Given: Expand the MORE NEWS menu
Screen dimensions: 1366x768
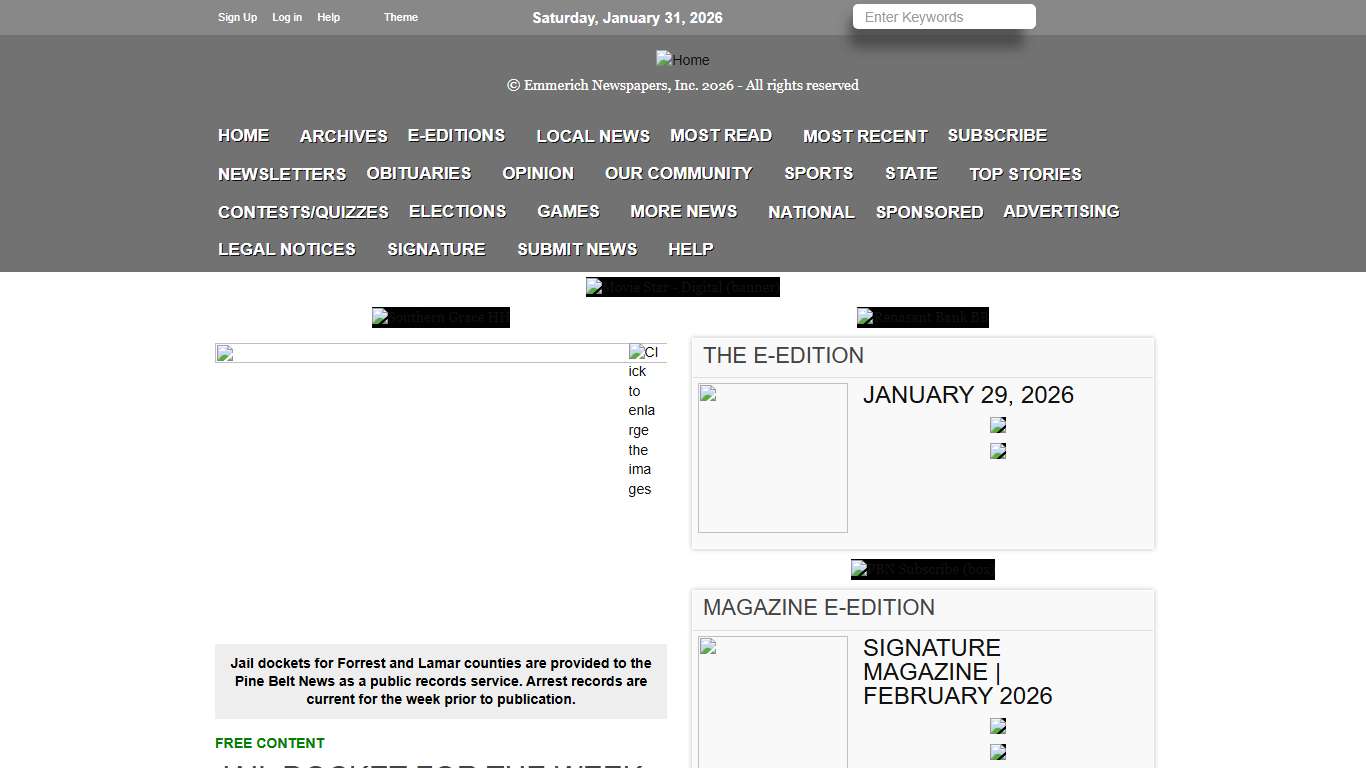Looking at the screenshot, I should 683,211.
